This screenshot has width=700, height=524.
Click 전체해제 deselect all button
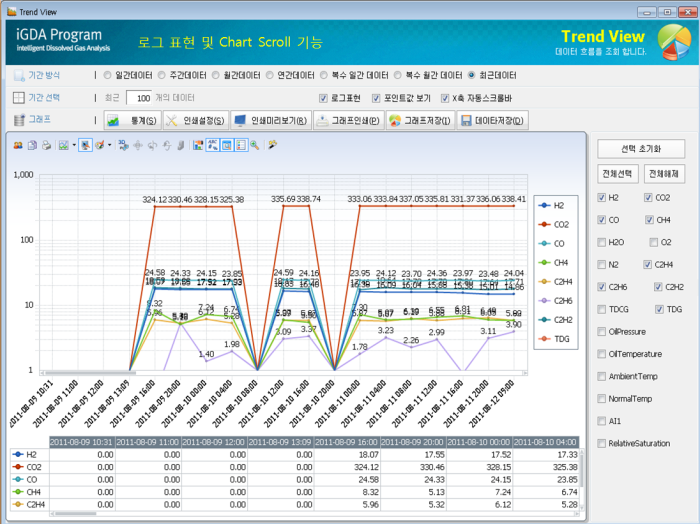coord(664,174)
